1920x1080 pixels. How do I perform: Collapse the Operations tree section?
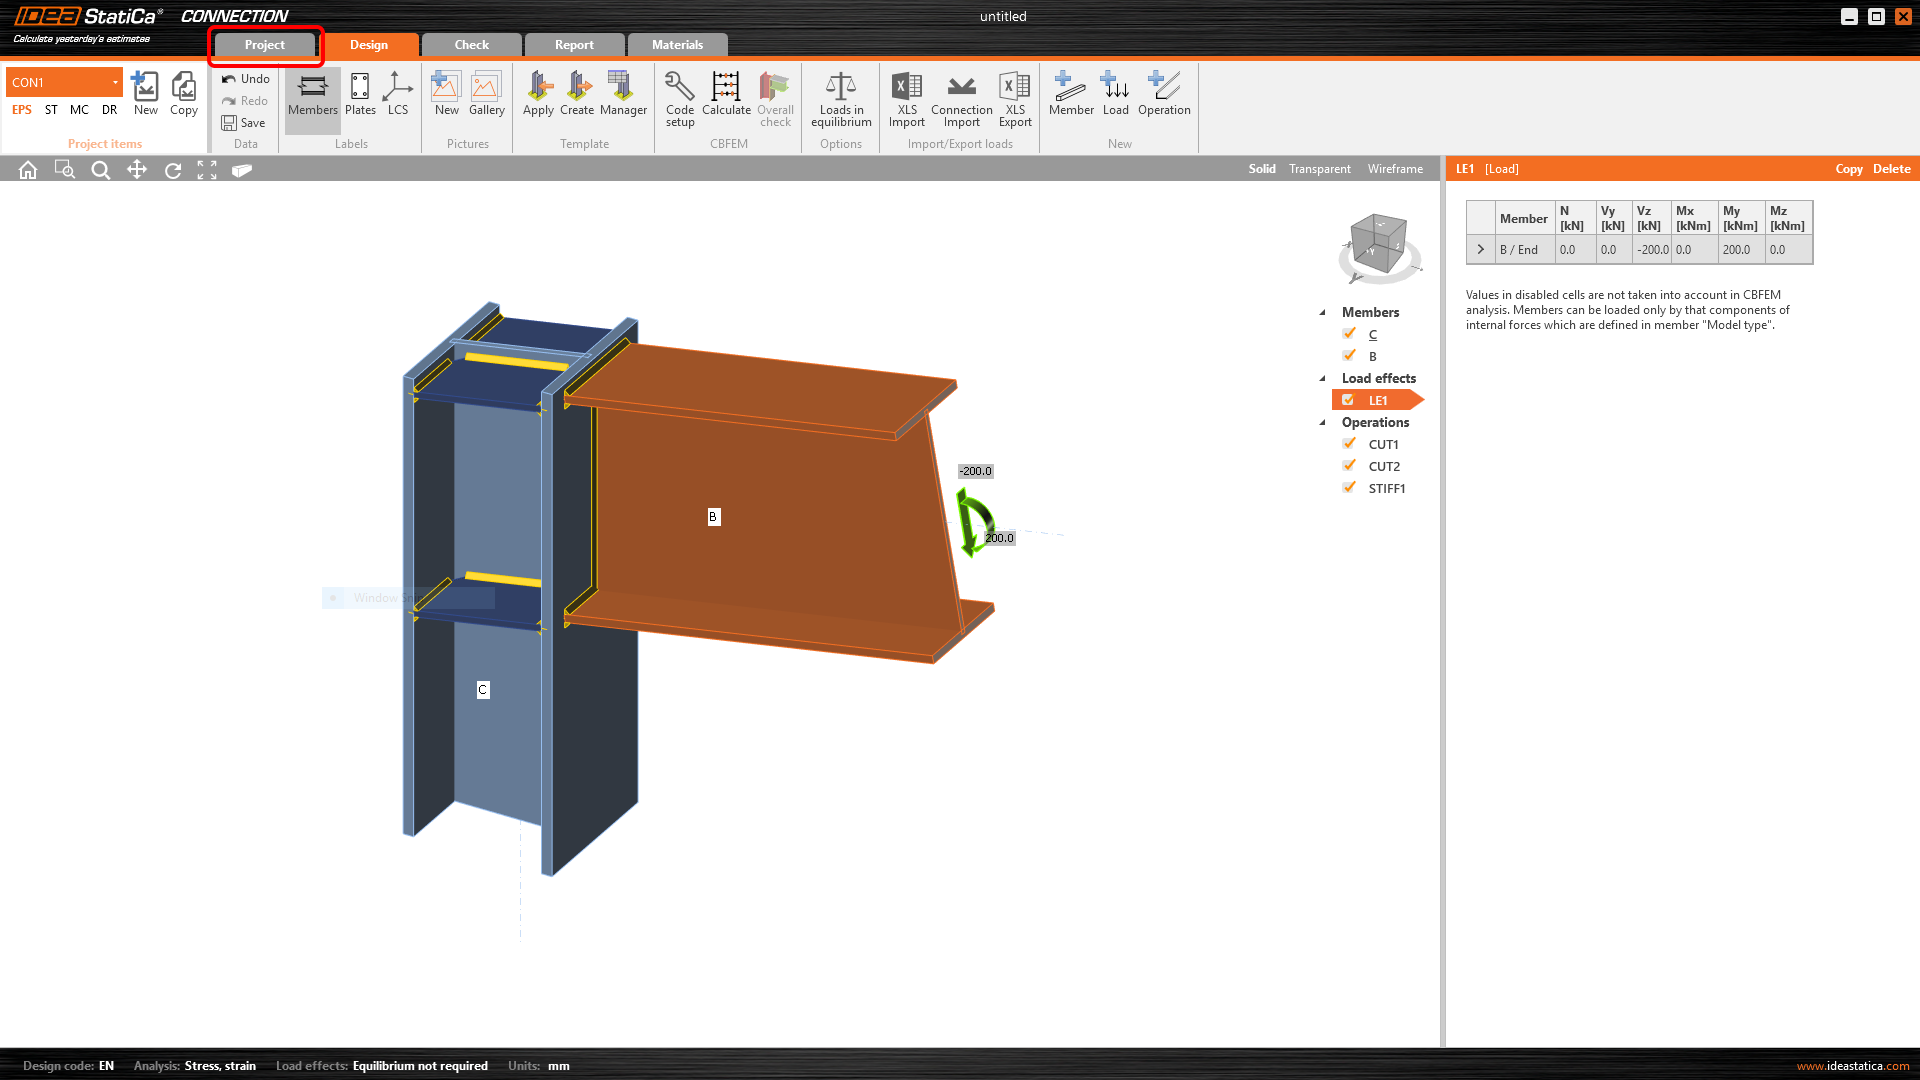[1322, 422]
